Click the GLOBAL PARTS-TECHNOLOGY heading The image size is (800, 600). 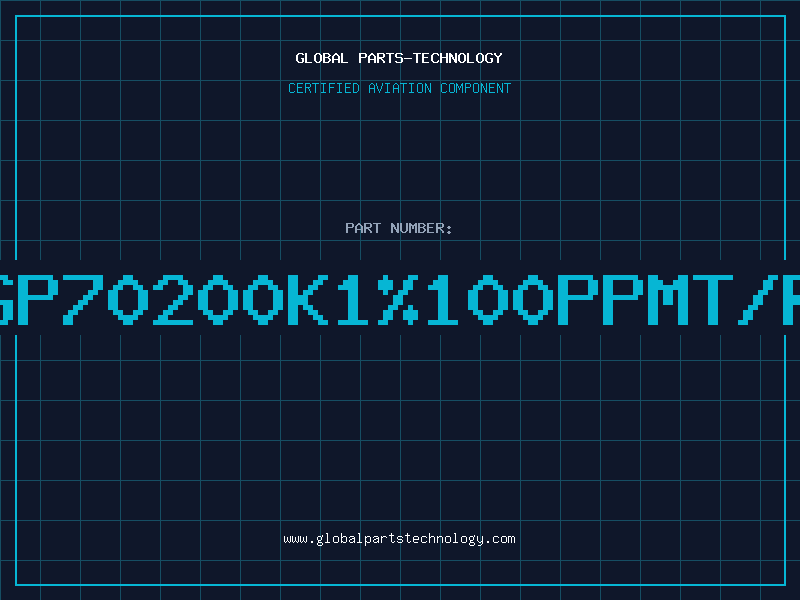tap(399, 58)
